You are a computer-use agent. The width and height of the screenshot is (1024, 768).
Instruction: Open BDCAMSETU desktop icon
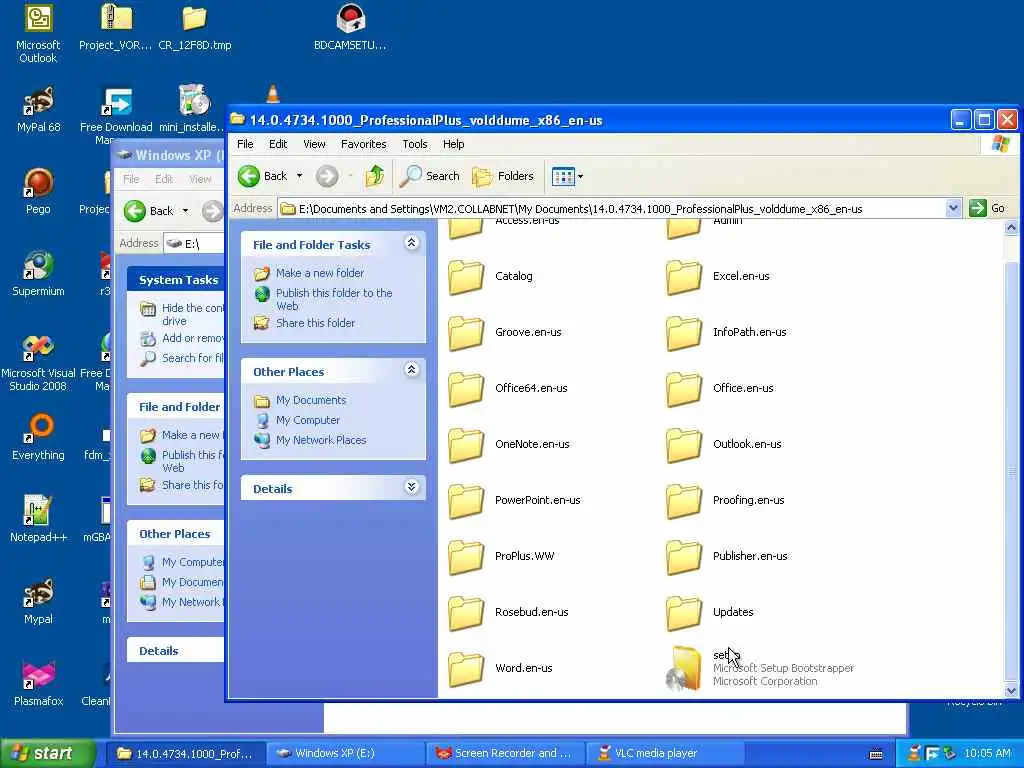pos(350,27)
